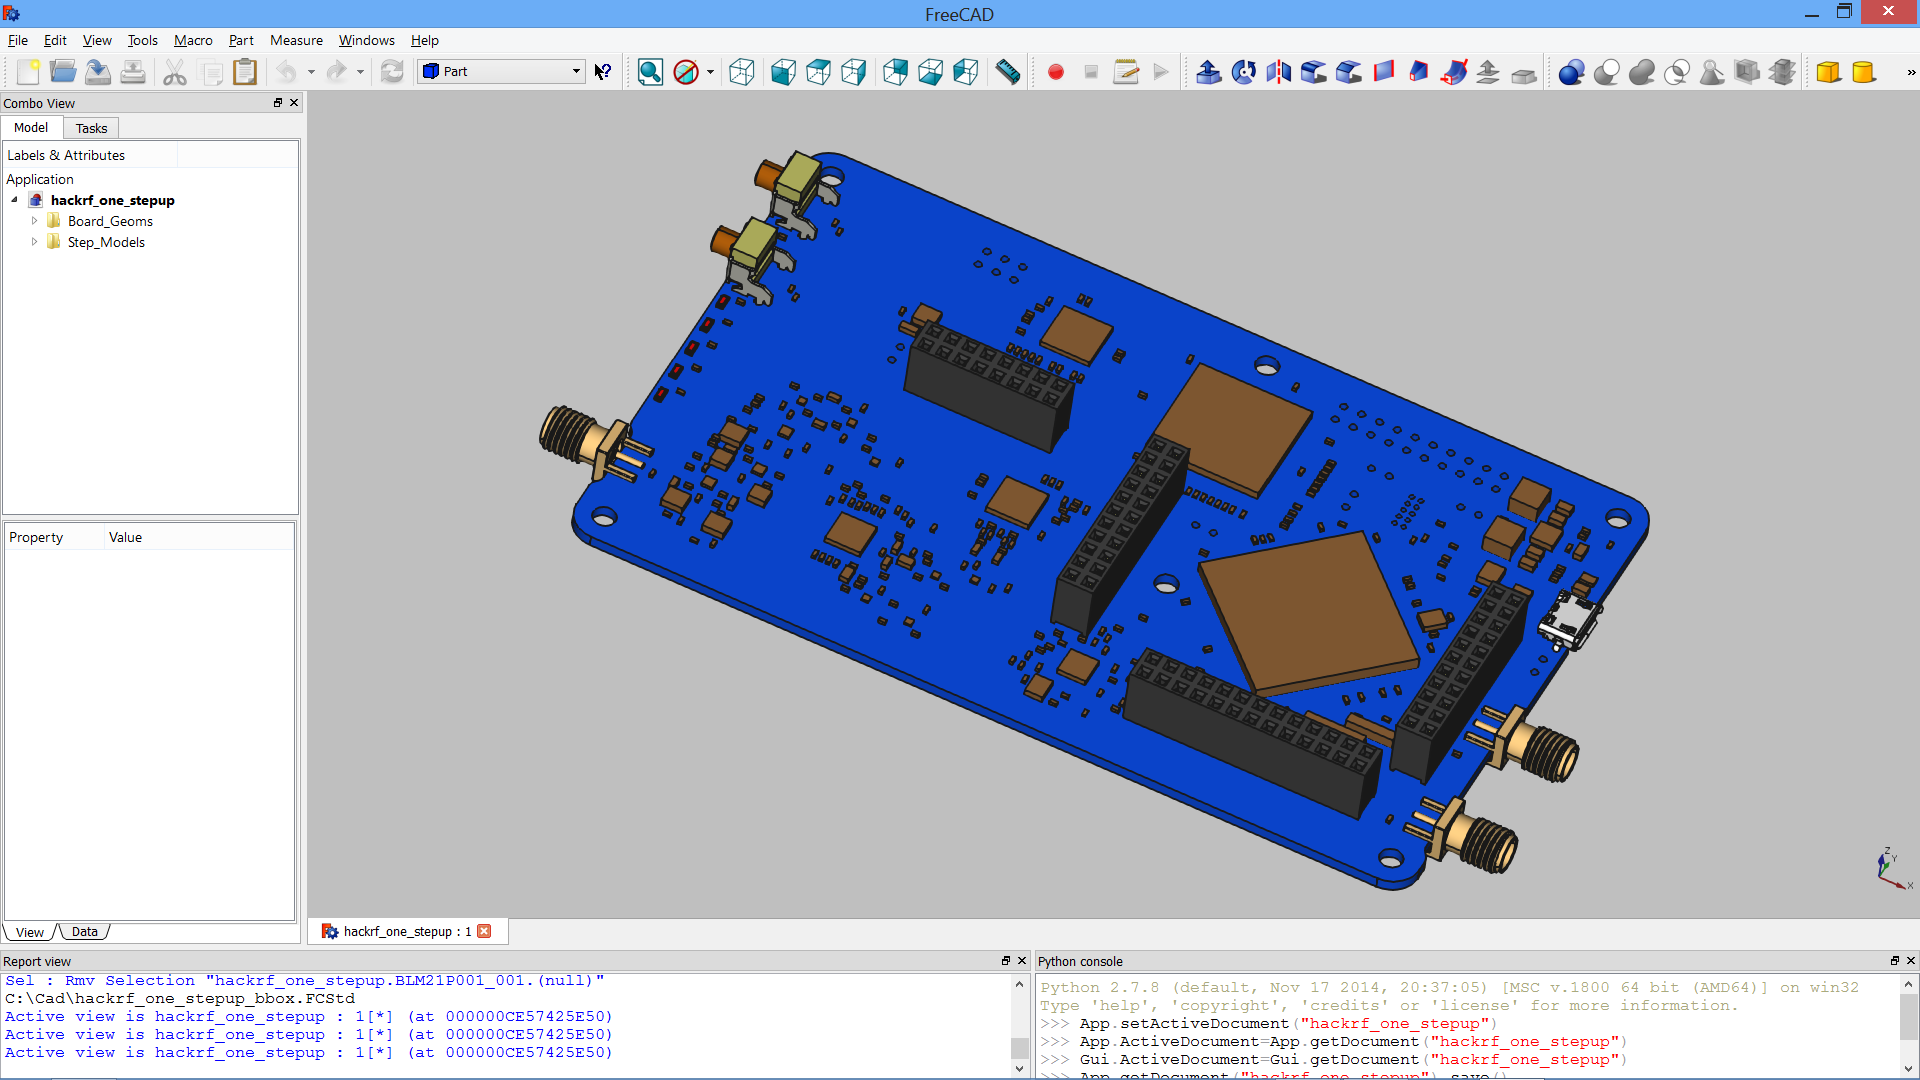The width and height of the screenshot is (1920, 1080).
Task: Click the Revolve shape tool icon
Action: click(1243, 72)
